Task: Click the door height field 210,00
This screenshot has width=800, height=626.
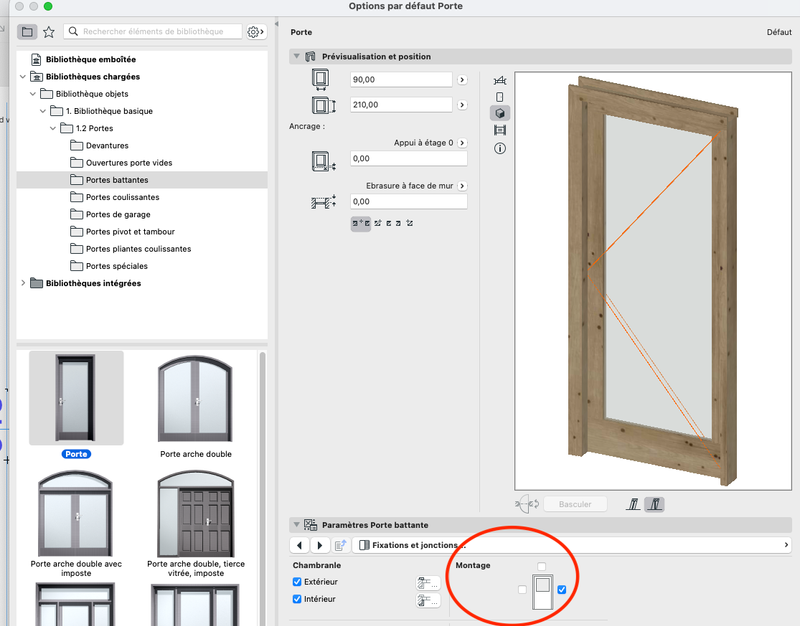Action: (x=401, y=105)
